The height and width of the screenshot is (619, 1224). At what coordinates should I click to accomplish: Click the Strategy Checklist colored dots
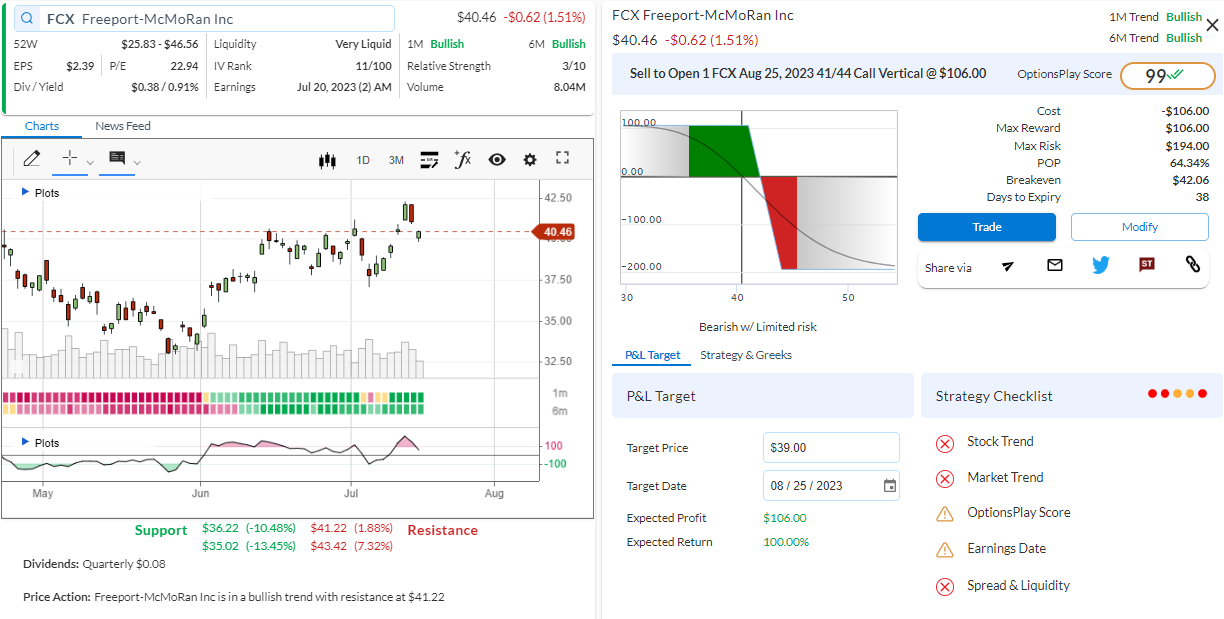tap(1178, 394)
